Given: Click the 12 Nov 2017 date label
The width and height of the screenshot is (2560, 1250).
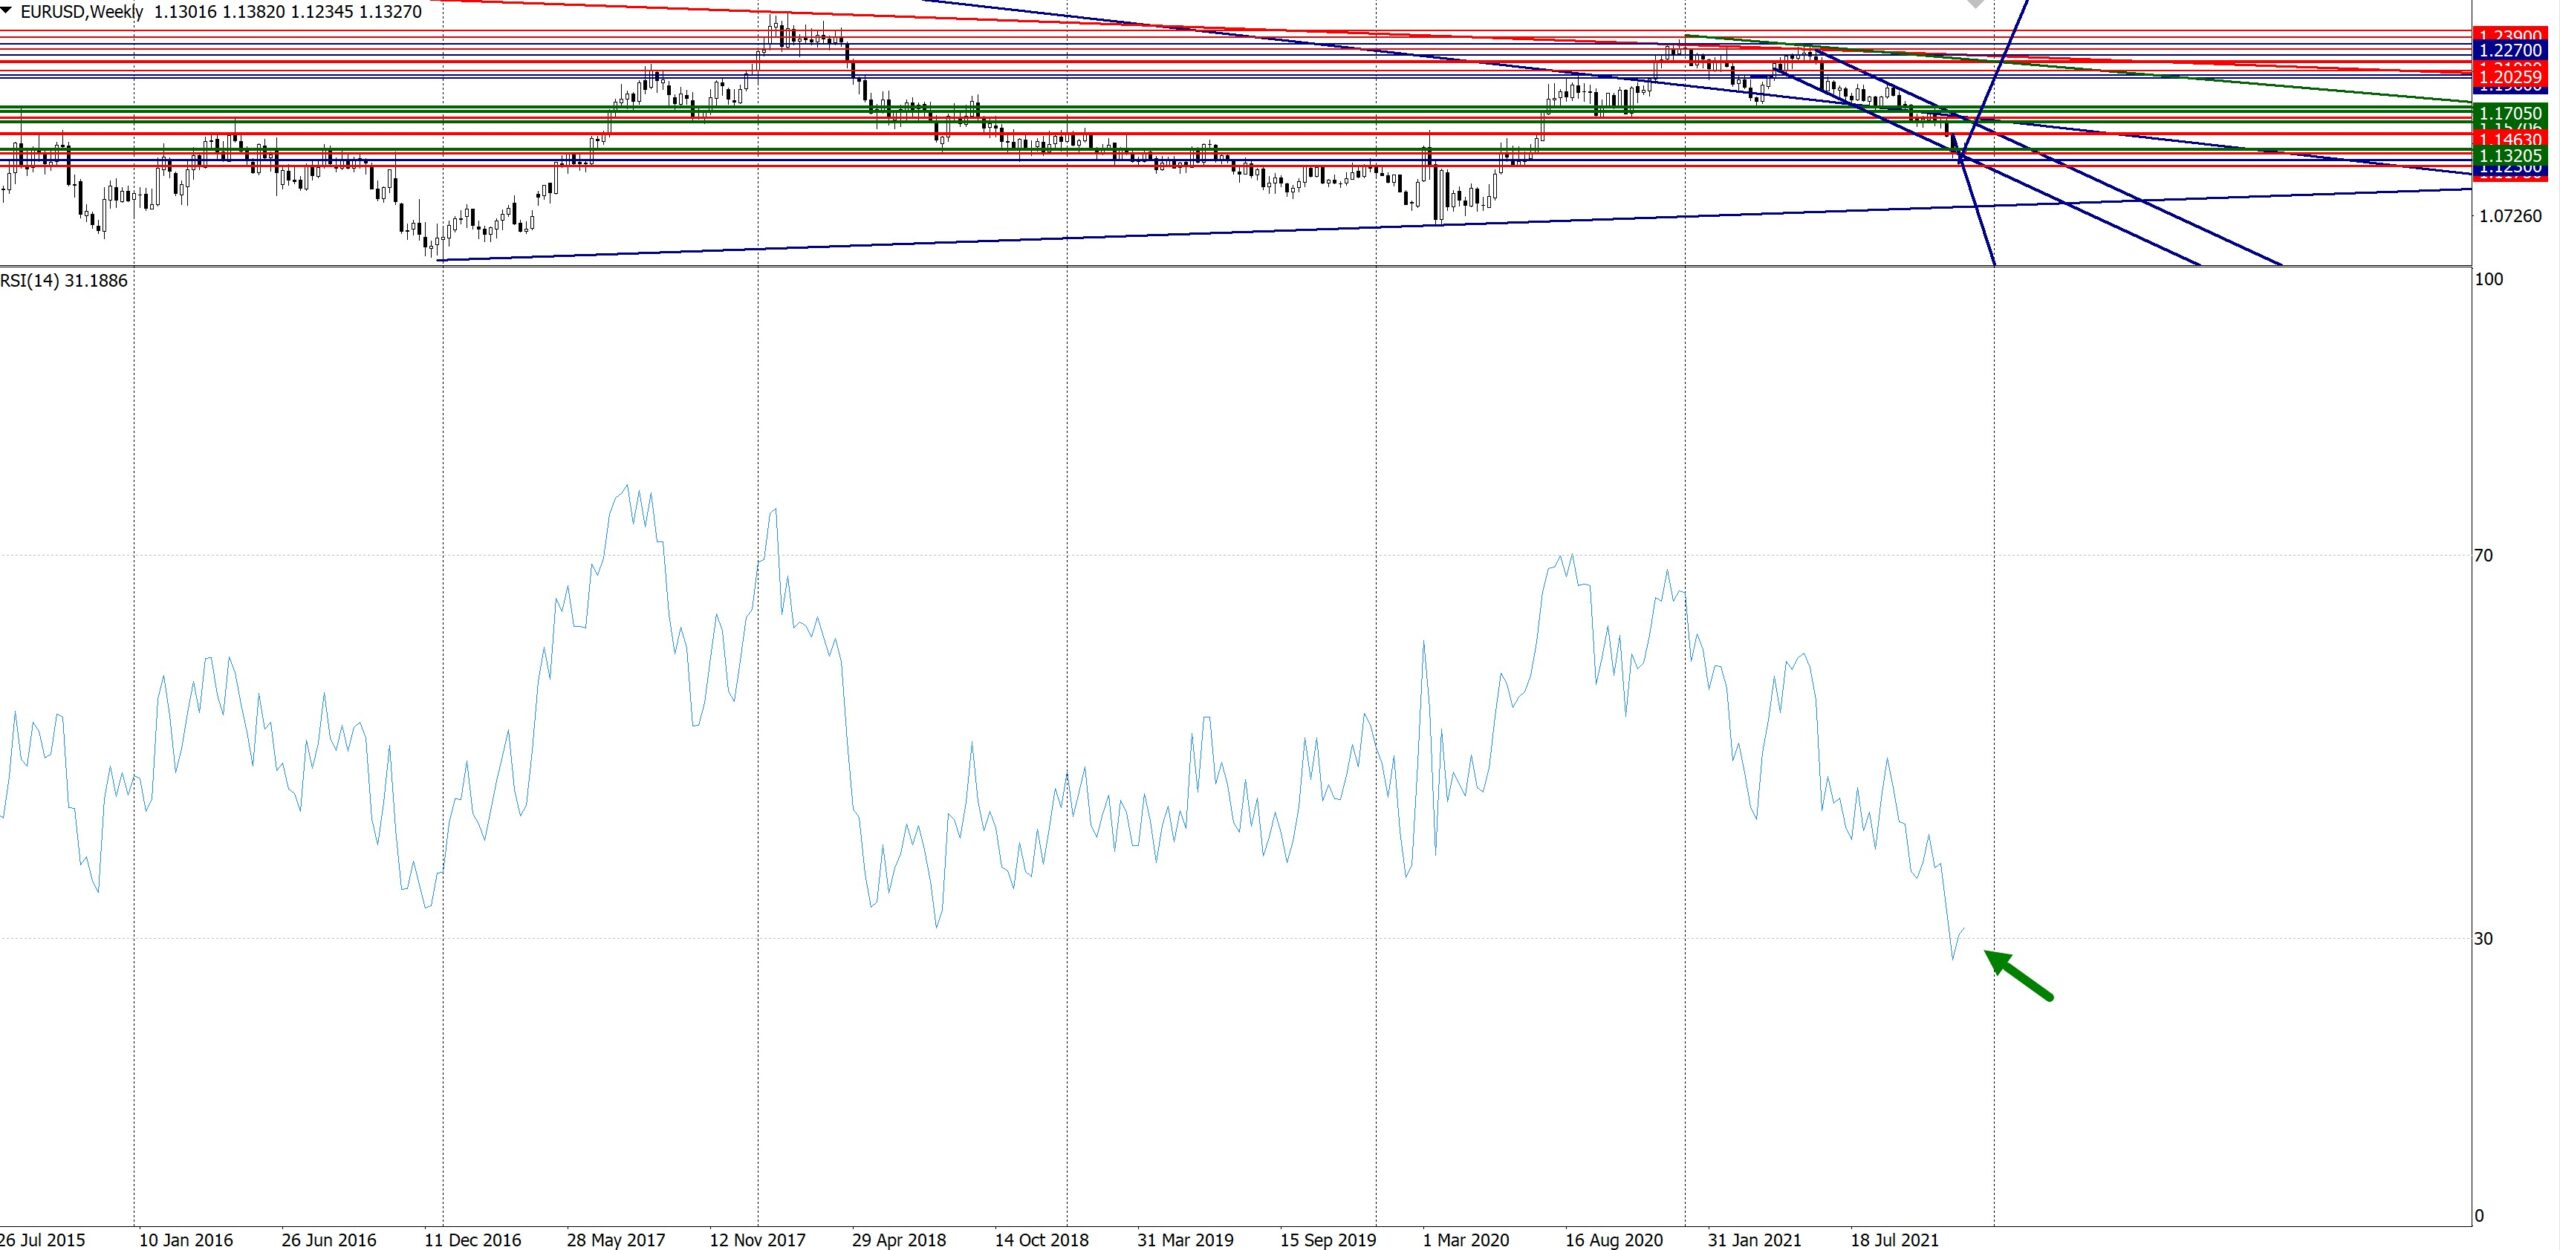Looking at the screenshot, I should pyautogui.click(x=757, y=1240).
